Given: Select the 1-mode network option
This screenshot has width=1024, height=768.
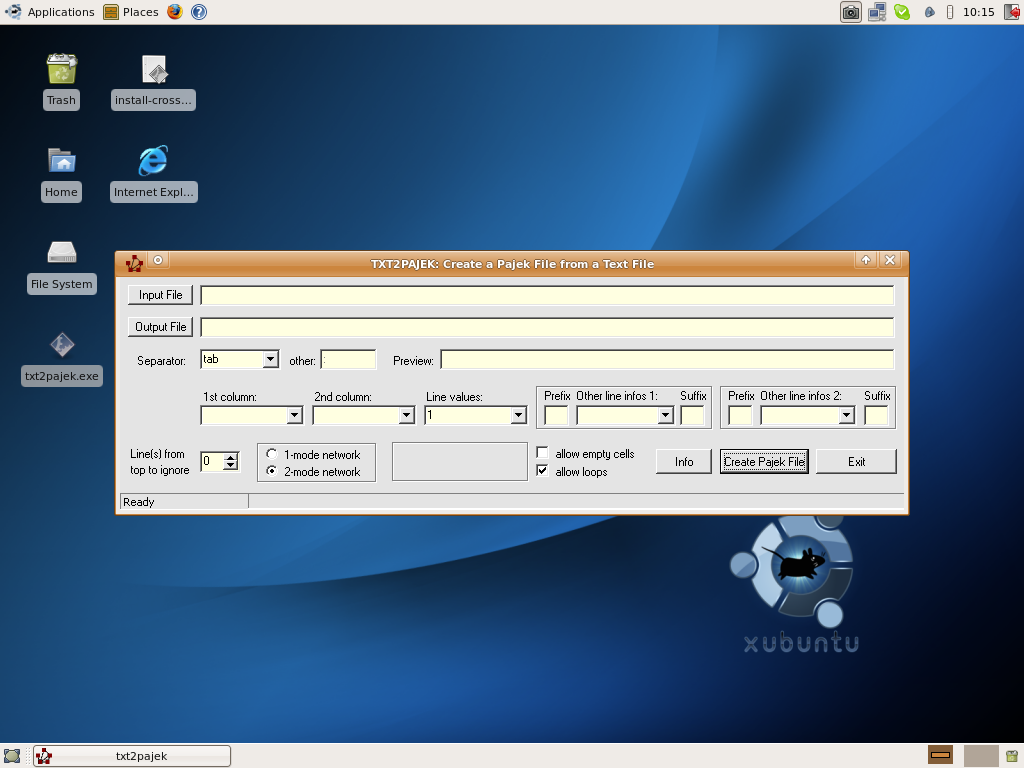Looking at the screenshot, I should click(x=270, y=453).
